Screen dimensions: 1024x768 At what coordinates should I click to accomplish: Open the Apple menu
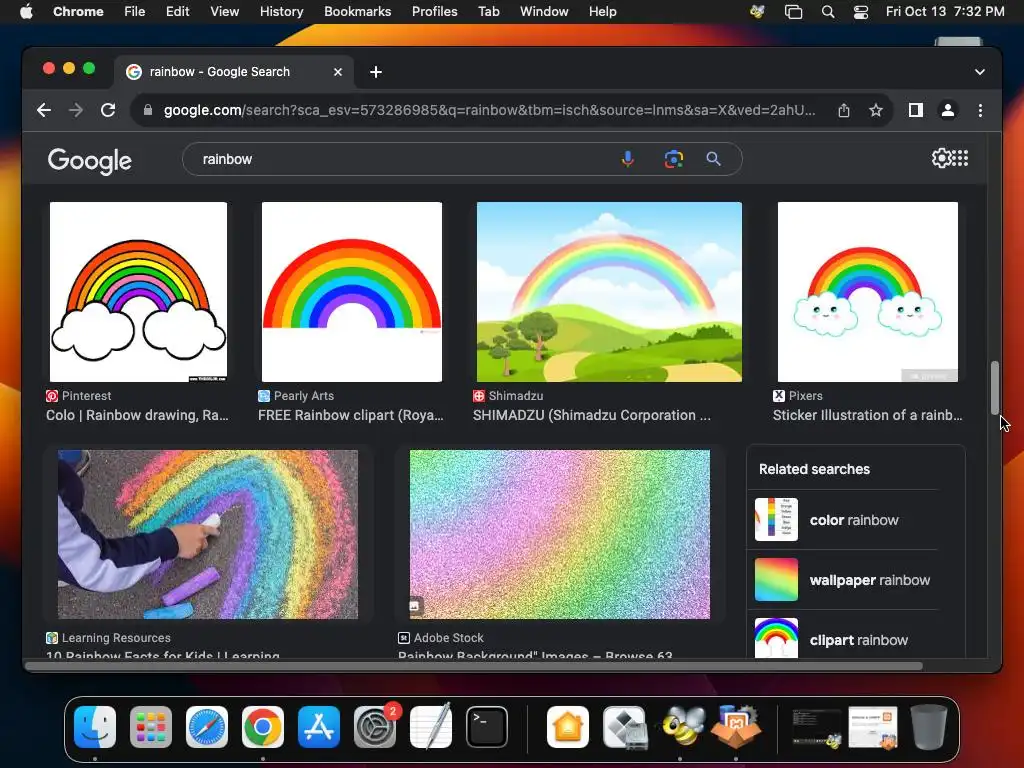(26, 11)
